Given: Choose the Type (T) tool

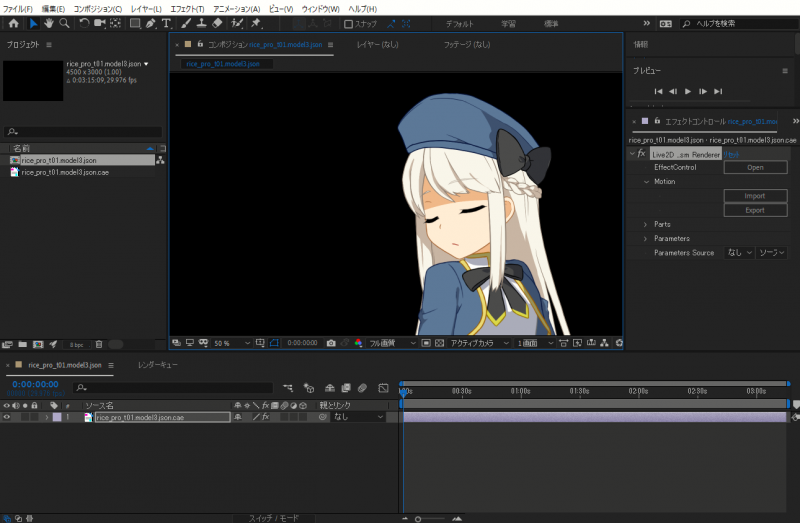Looking at the screenshot, I should (x=166, y=23).
